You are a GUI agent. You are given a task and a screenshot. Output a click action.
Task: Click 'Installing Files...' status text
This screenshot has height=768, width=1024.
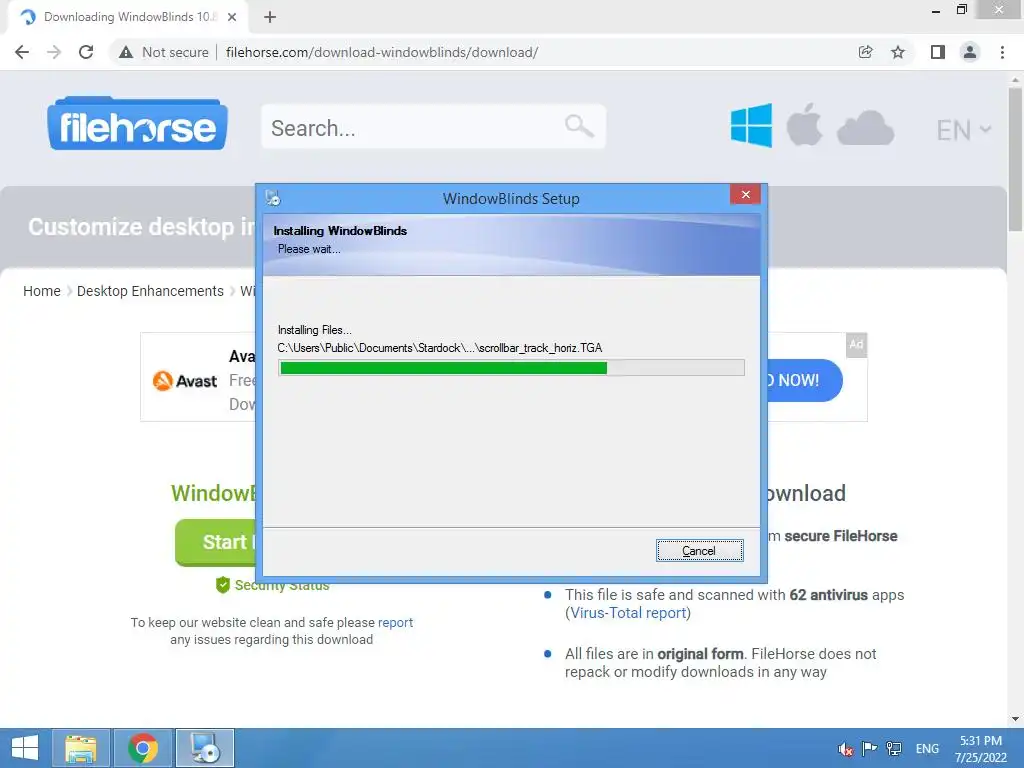[x=314, y=330]
